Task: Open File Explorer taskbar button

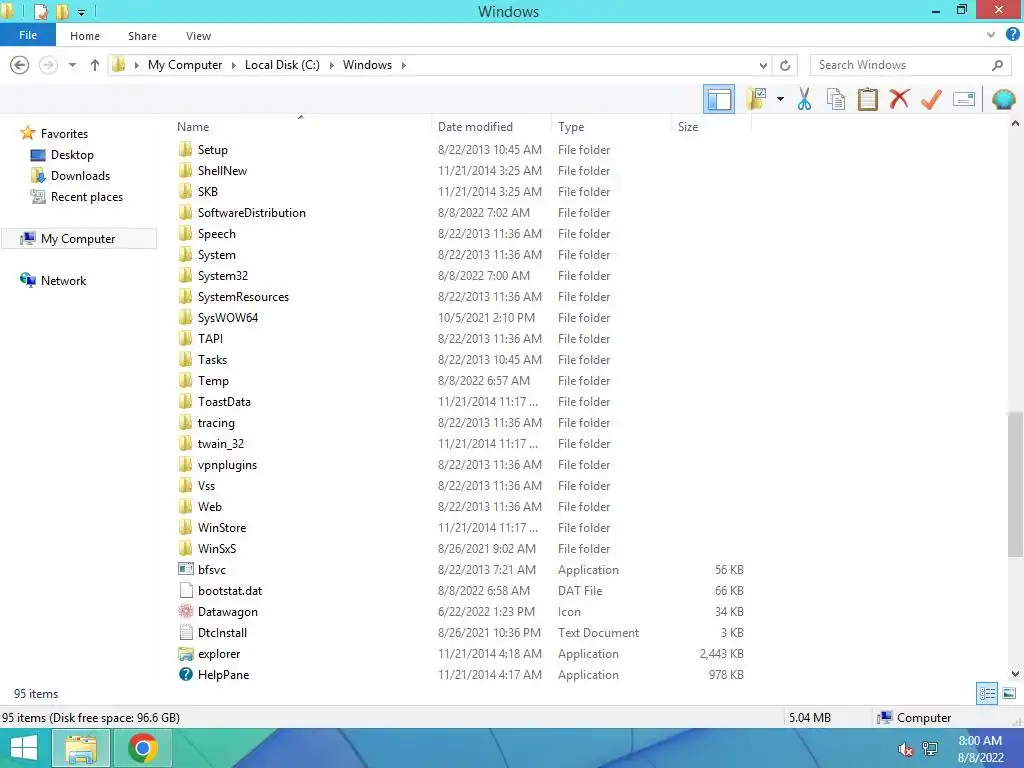Action: 80,748
